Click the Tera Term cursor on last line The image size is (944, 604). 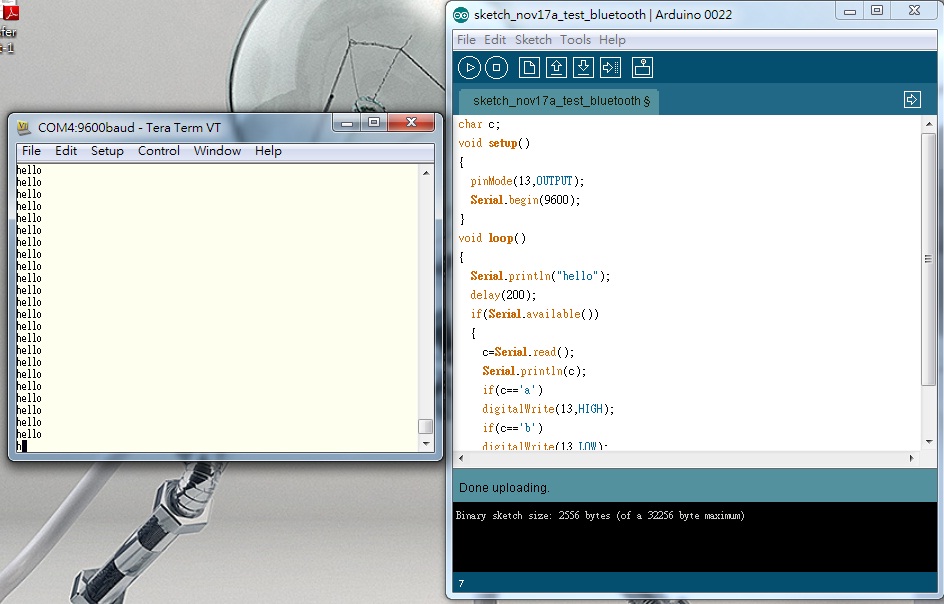[x=24, y=446]
